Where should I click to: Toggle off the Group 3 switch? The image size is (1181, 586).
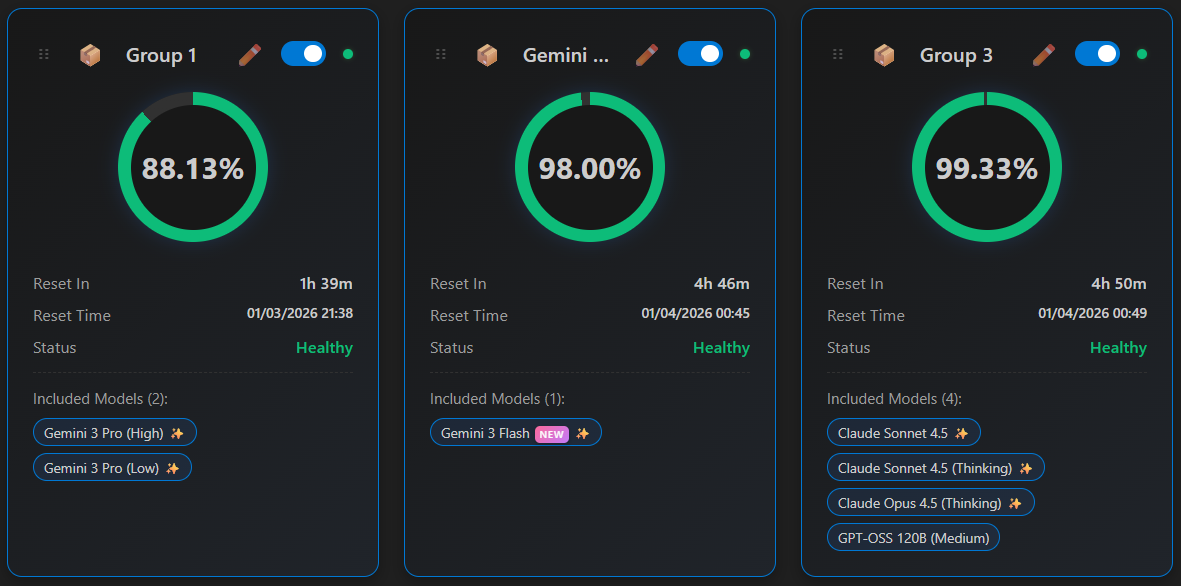(1097, 53)
